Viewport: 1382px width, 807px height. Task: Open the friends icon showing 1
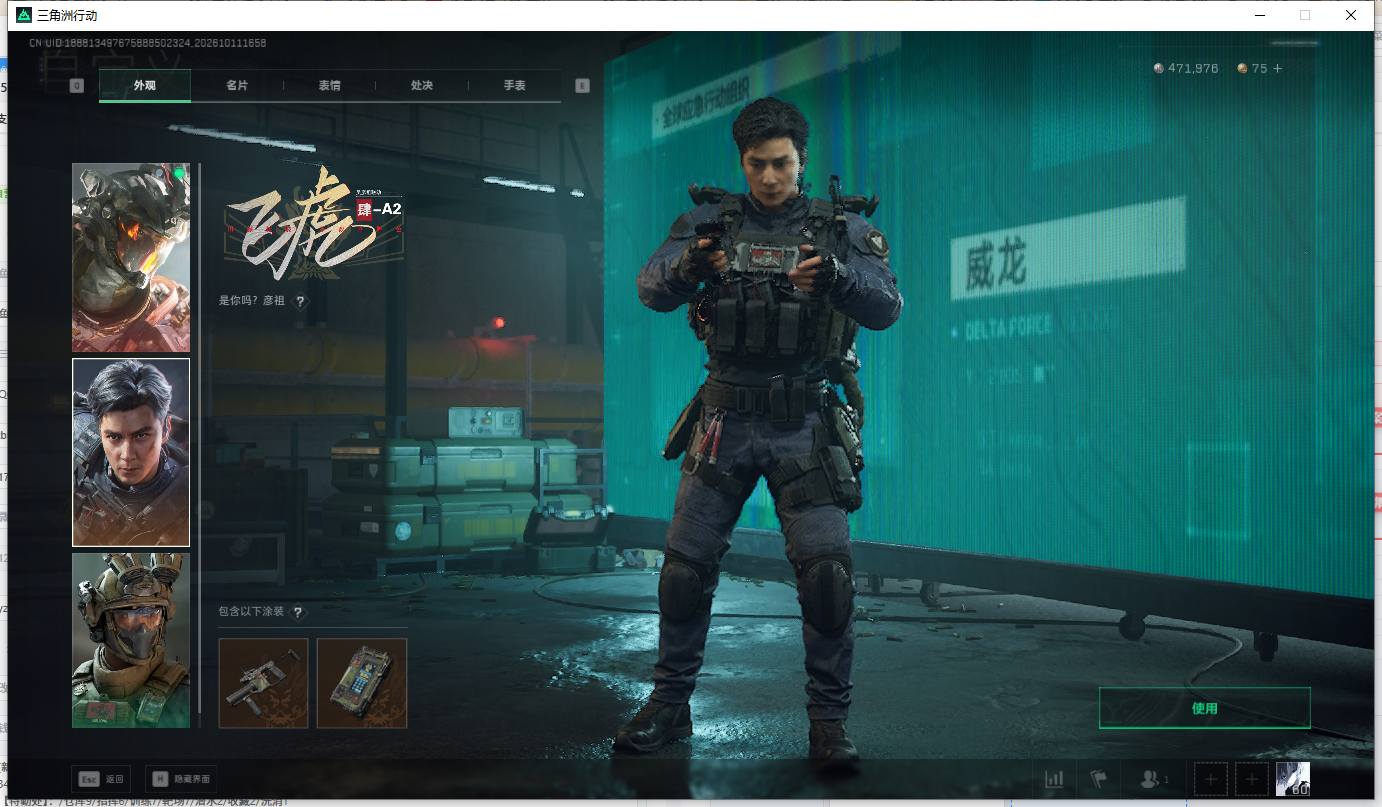tap(1154, 779)
